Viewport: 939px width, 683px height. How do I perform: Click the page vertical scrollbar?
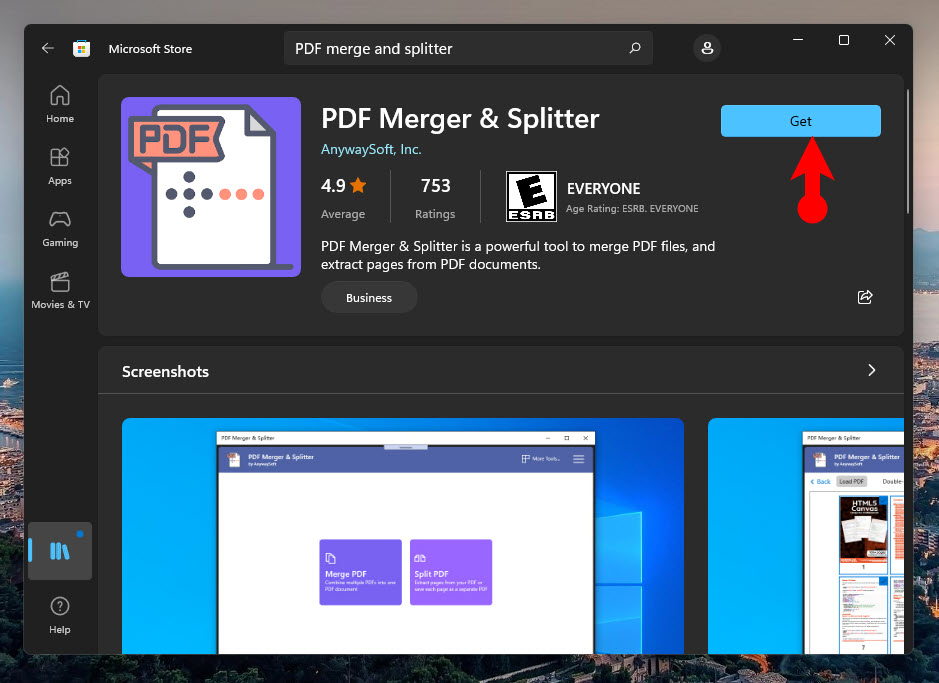coord(908,151)
